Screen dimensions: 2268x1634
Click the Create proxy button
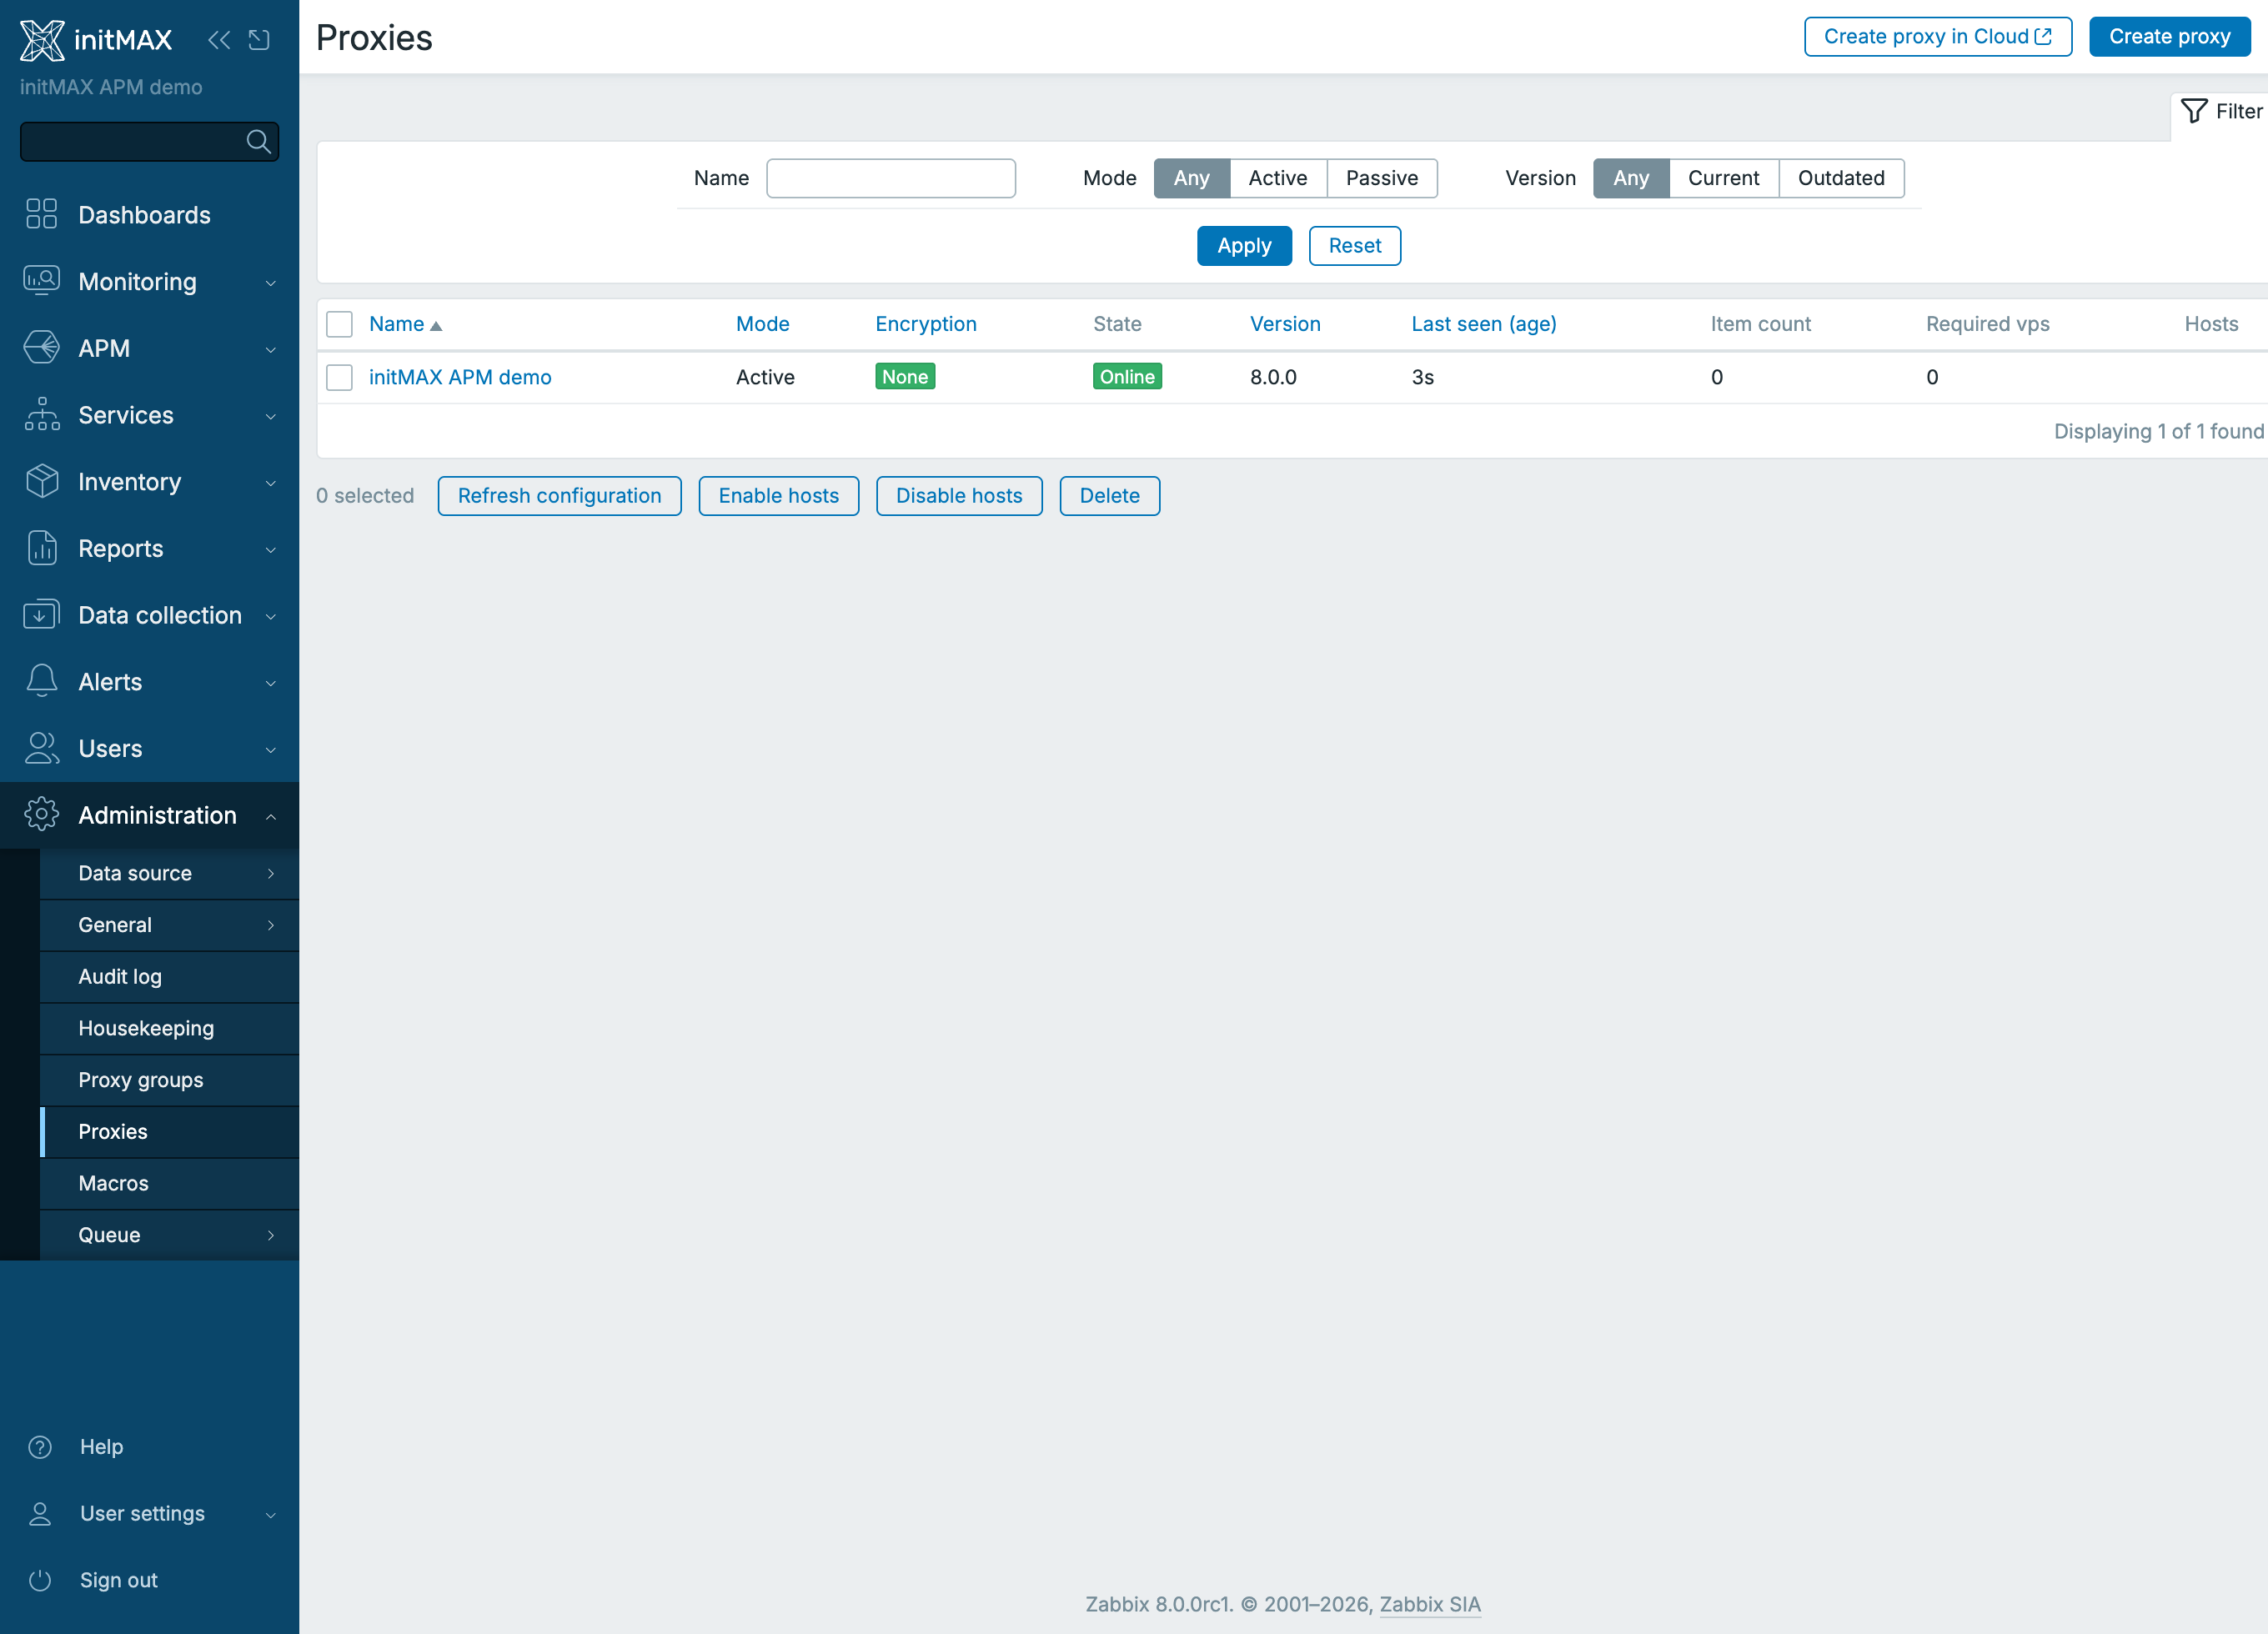(x=2169, y=37)
